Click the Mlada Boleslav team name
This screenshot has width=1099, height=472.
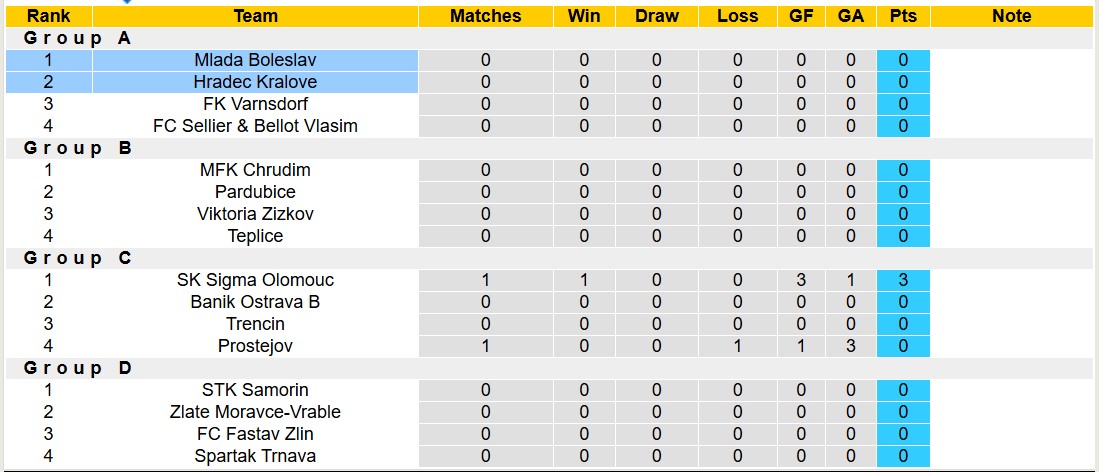pos(255,60)
